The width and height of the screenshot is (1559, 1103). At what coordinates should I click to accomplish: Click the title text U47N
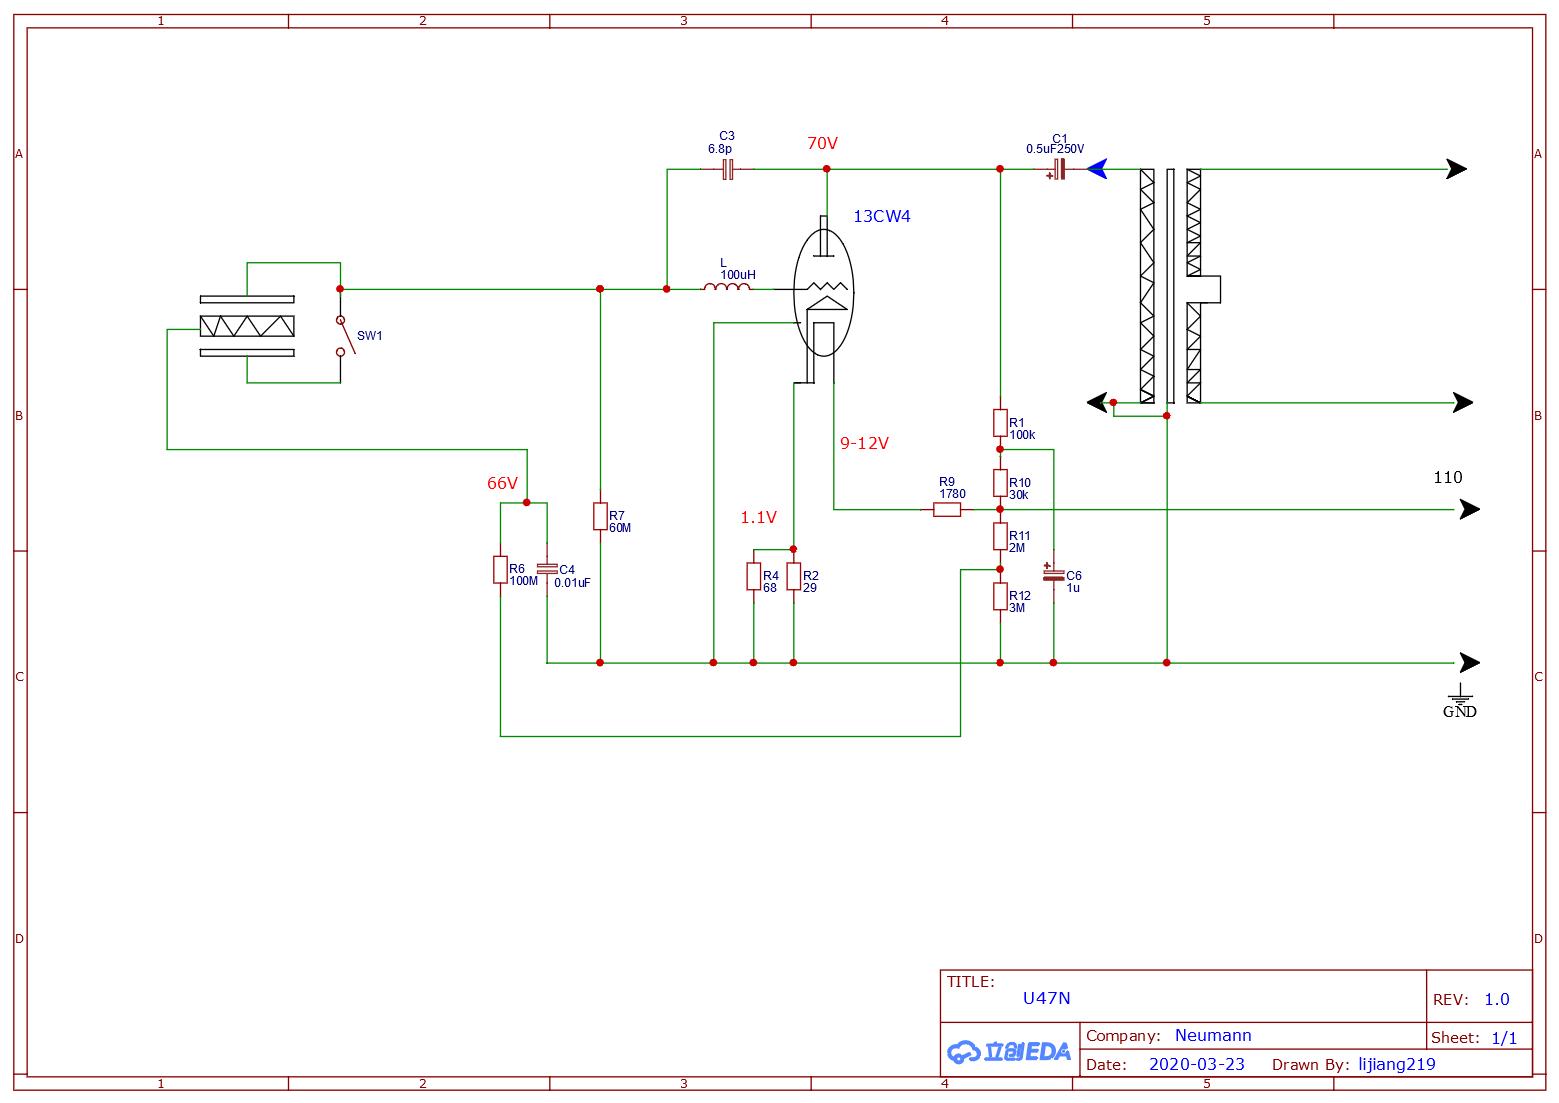[1046, 998]
